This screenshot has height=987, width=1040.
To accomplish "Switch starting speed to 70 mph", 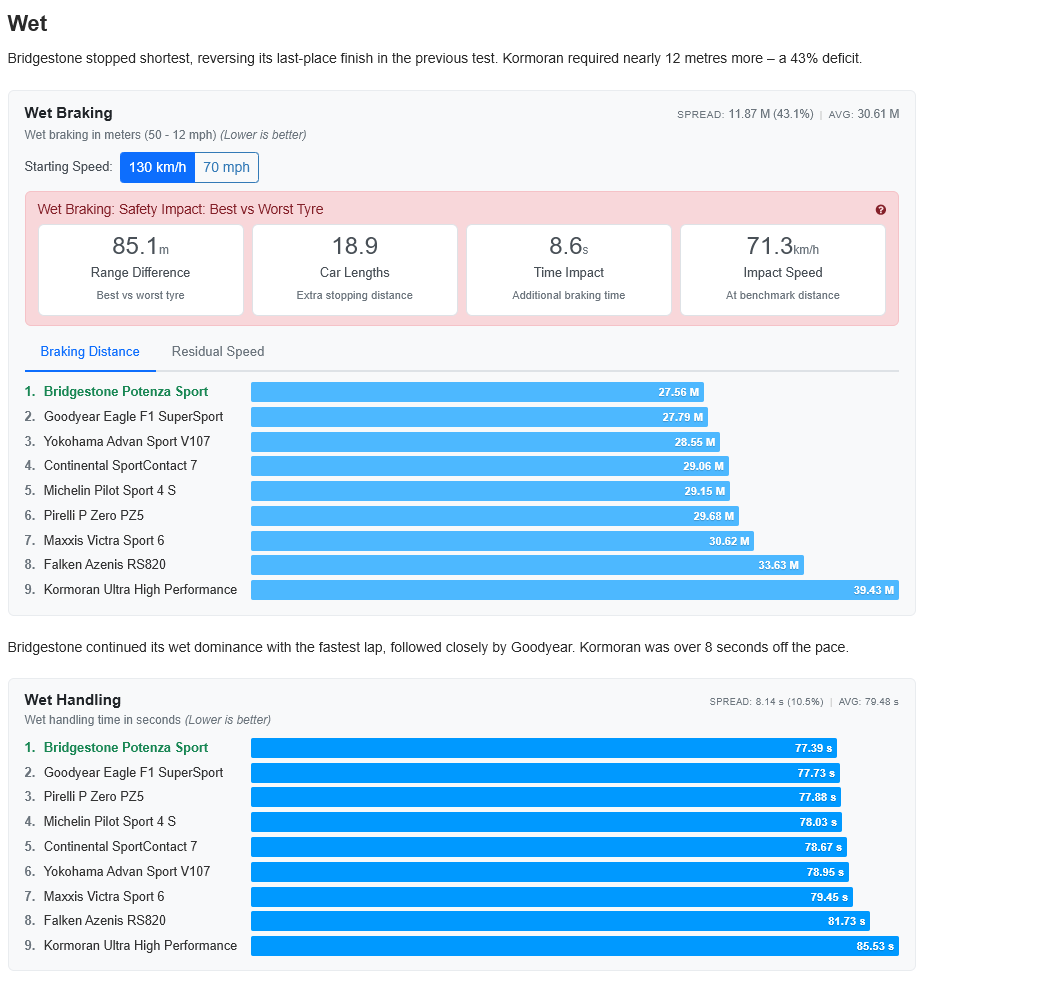I will point(226,167).
